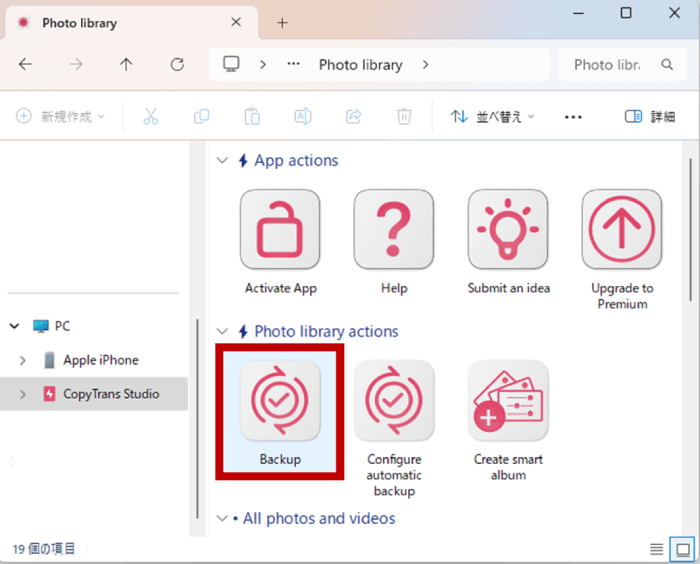The height and width of the screenshot is (564, 700).
Task: Add a new tab with plus
Action: (x=282, y=23)
